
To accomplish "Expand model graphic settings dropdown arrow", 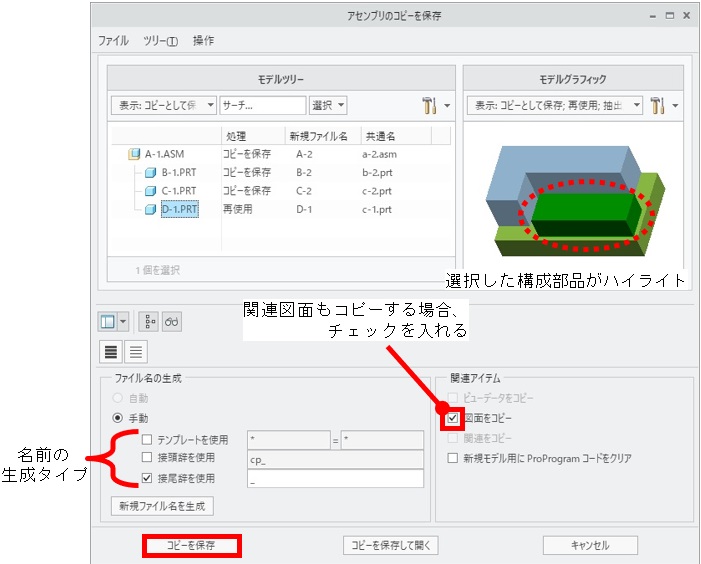I will 675,106.
